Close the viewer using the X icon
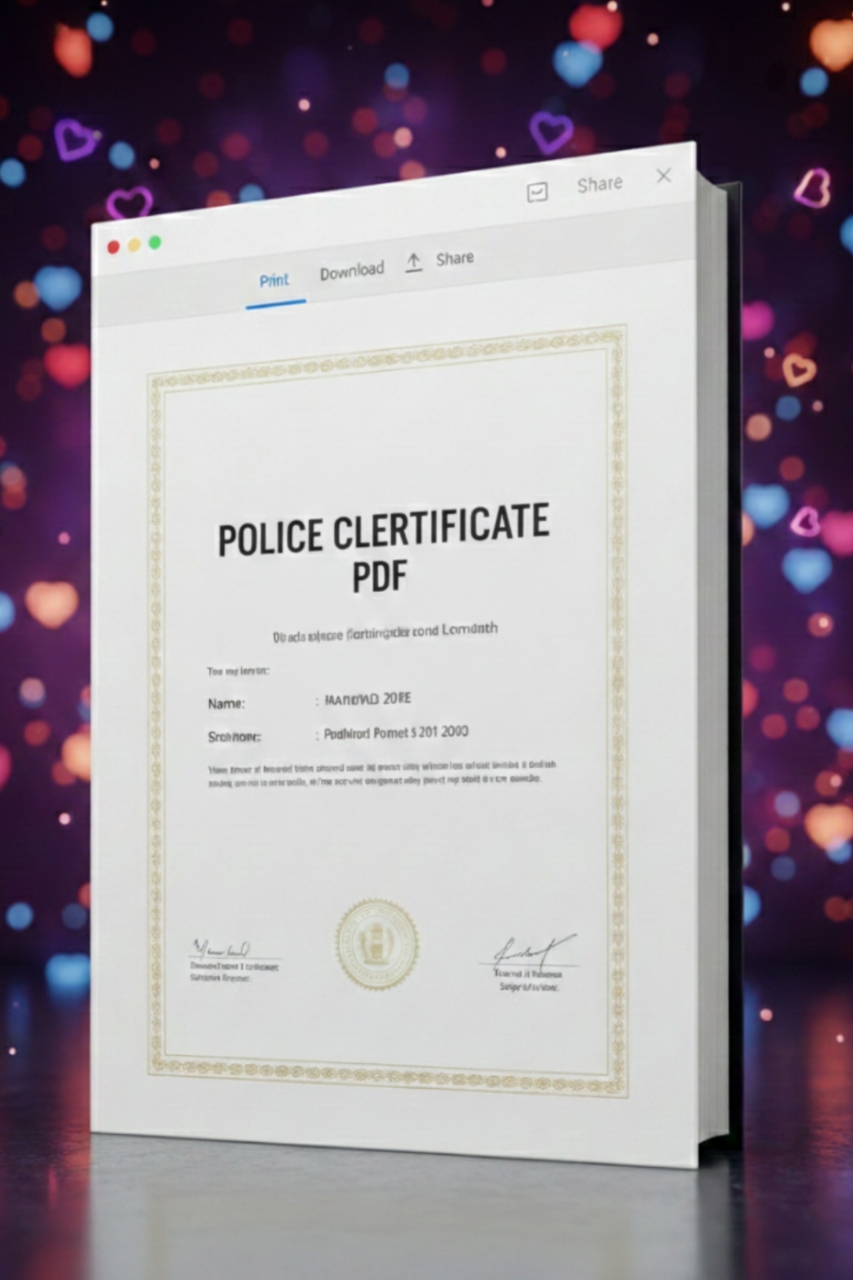Screen dimensions: 853x1280 pyautogui.click(x=663, y=176)
